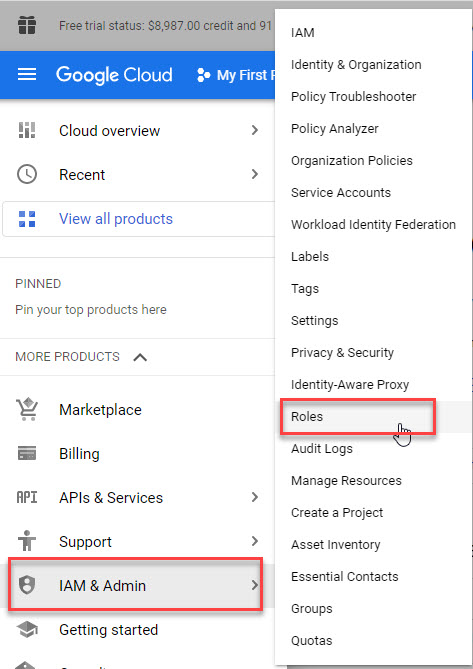The height and width of the screenshot is (669, 473).
Task: Open Identity & Organization submenu item
Action: [356, 65]
